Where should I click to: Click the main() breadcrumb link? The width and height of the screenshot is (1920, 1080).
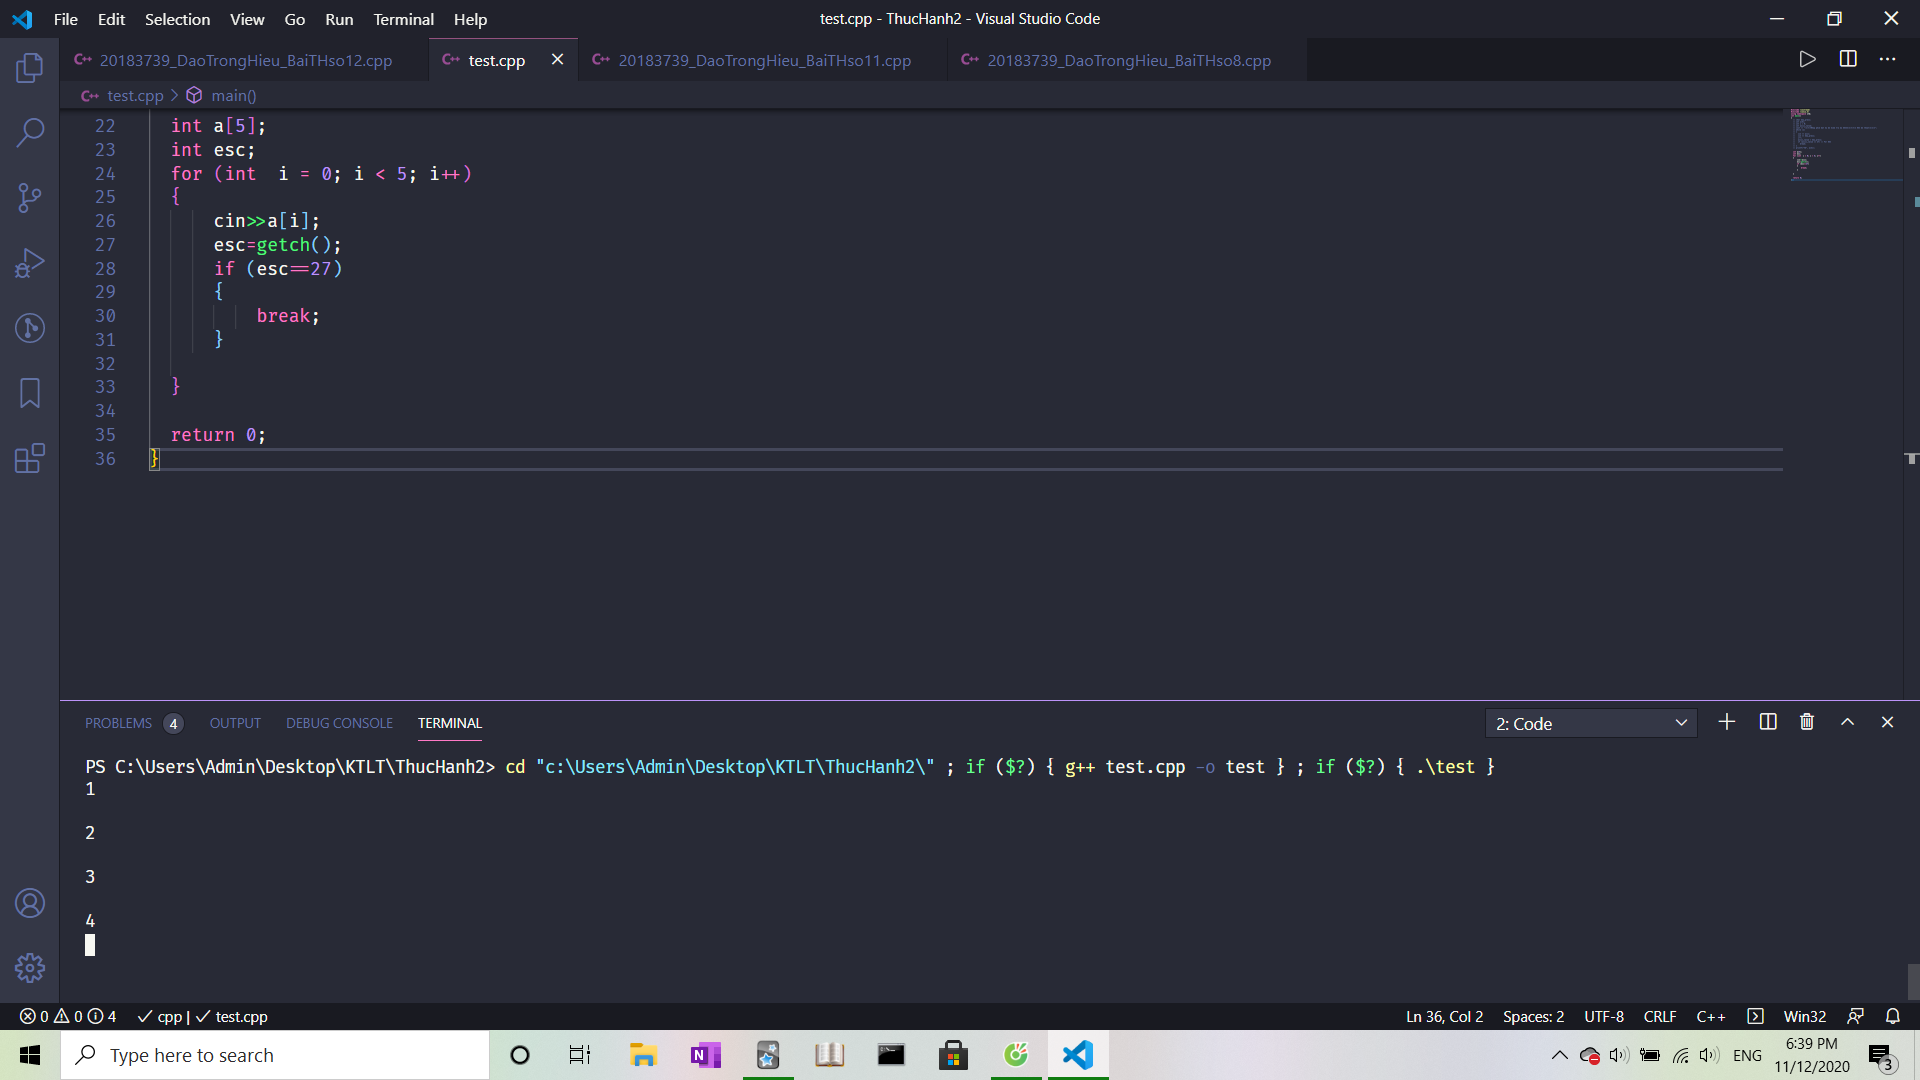point(233,96)
